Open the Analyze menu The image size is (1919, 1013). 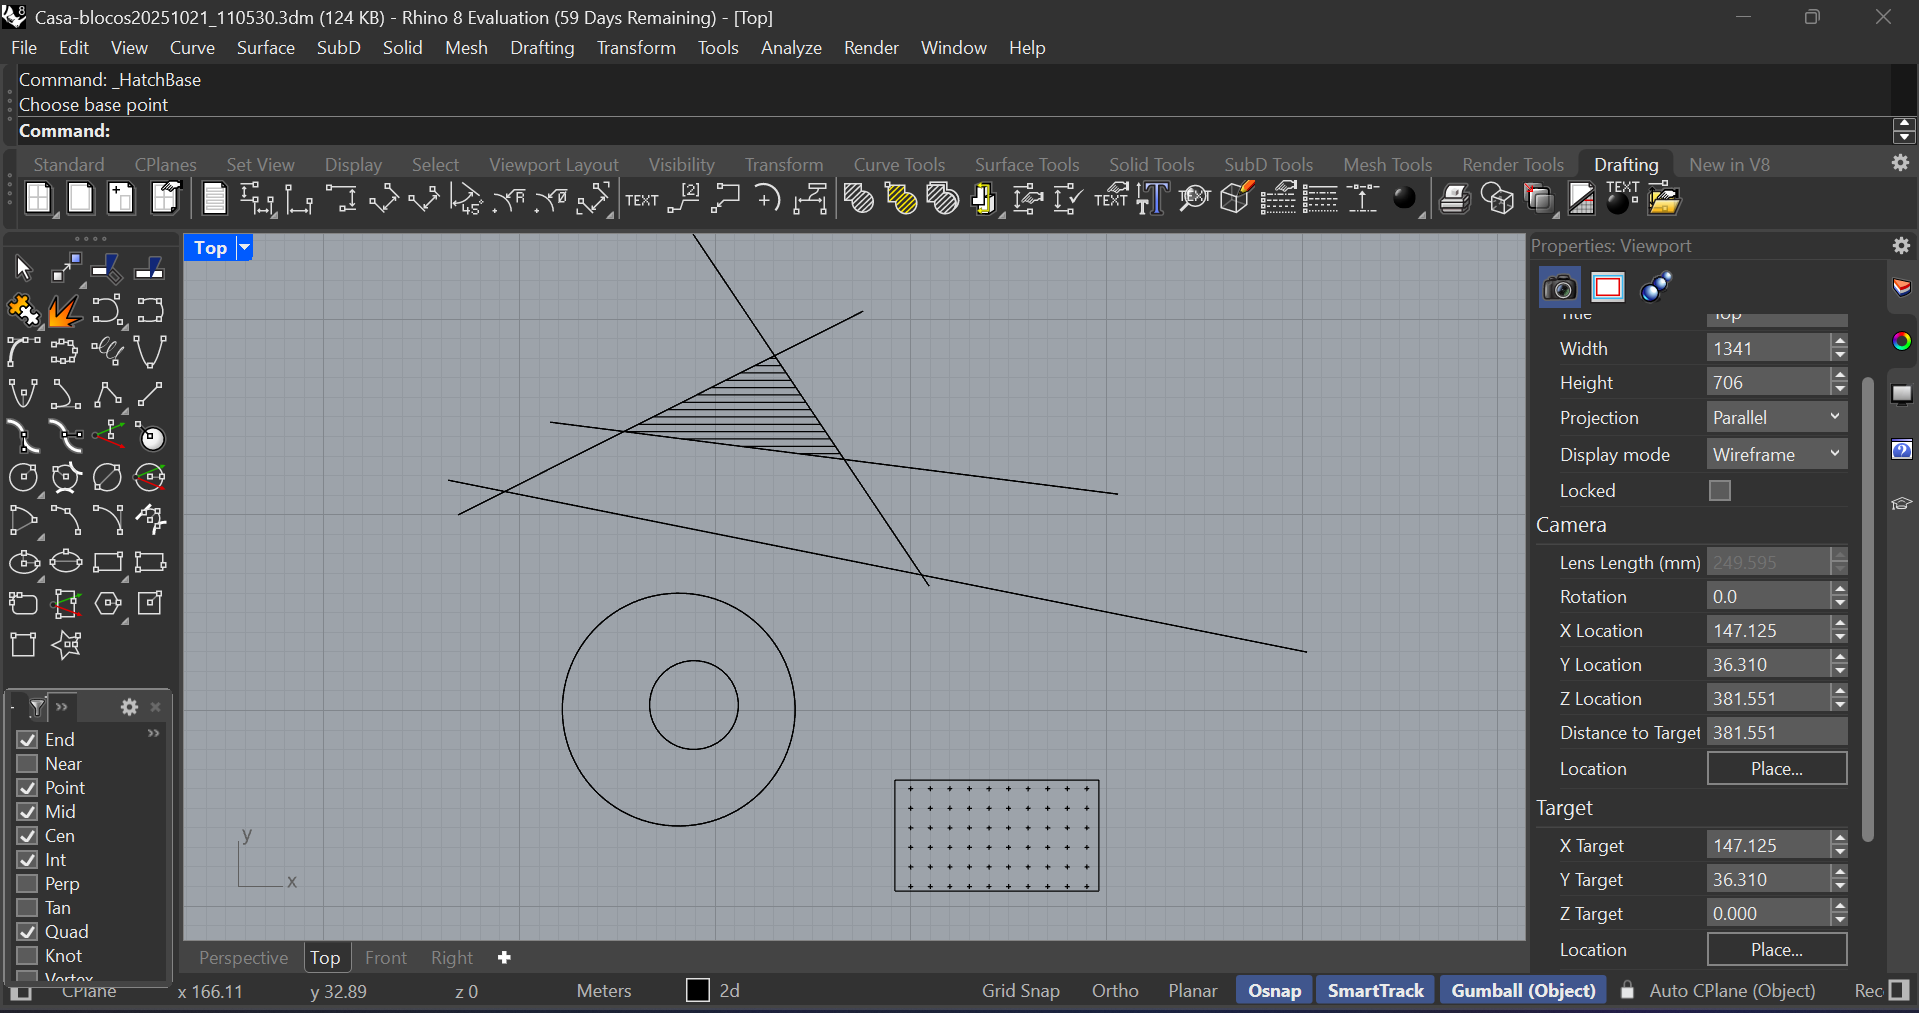pos(790,48)
